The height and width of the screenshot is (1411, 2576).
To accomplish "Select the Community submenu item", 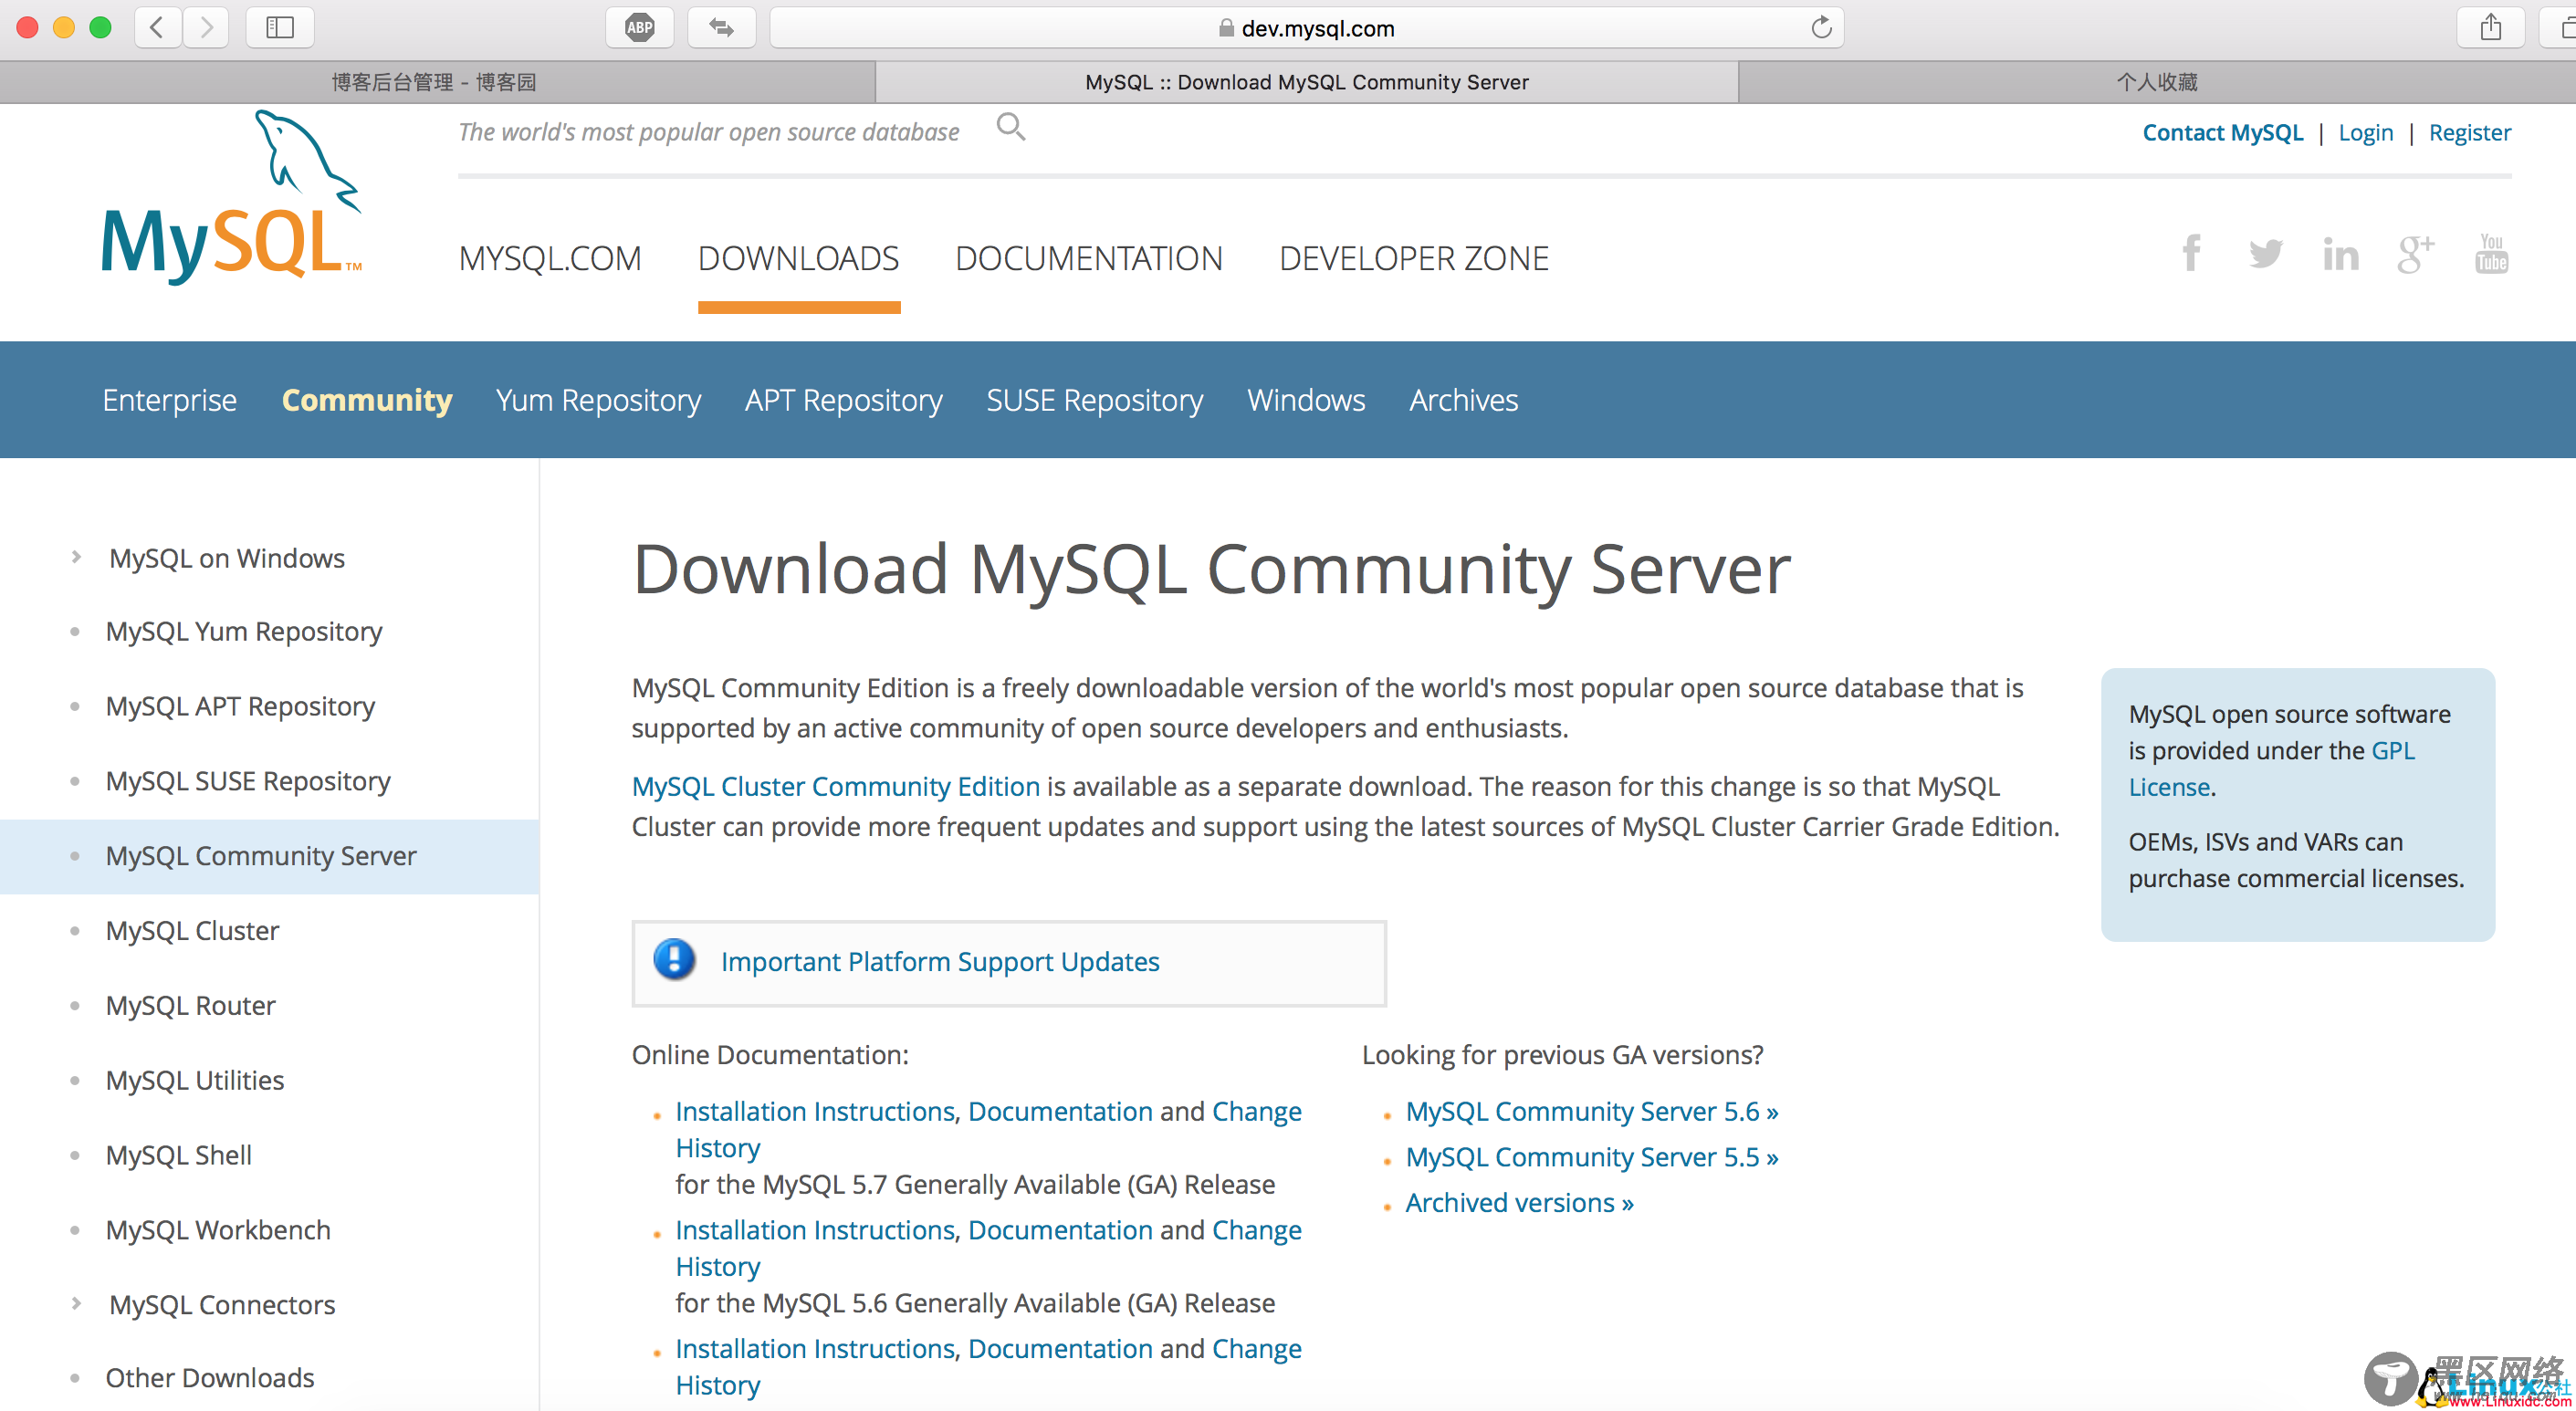I will coord(367,400).
